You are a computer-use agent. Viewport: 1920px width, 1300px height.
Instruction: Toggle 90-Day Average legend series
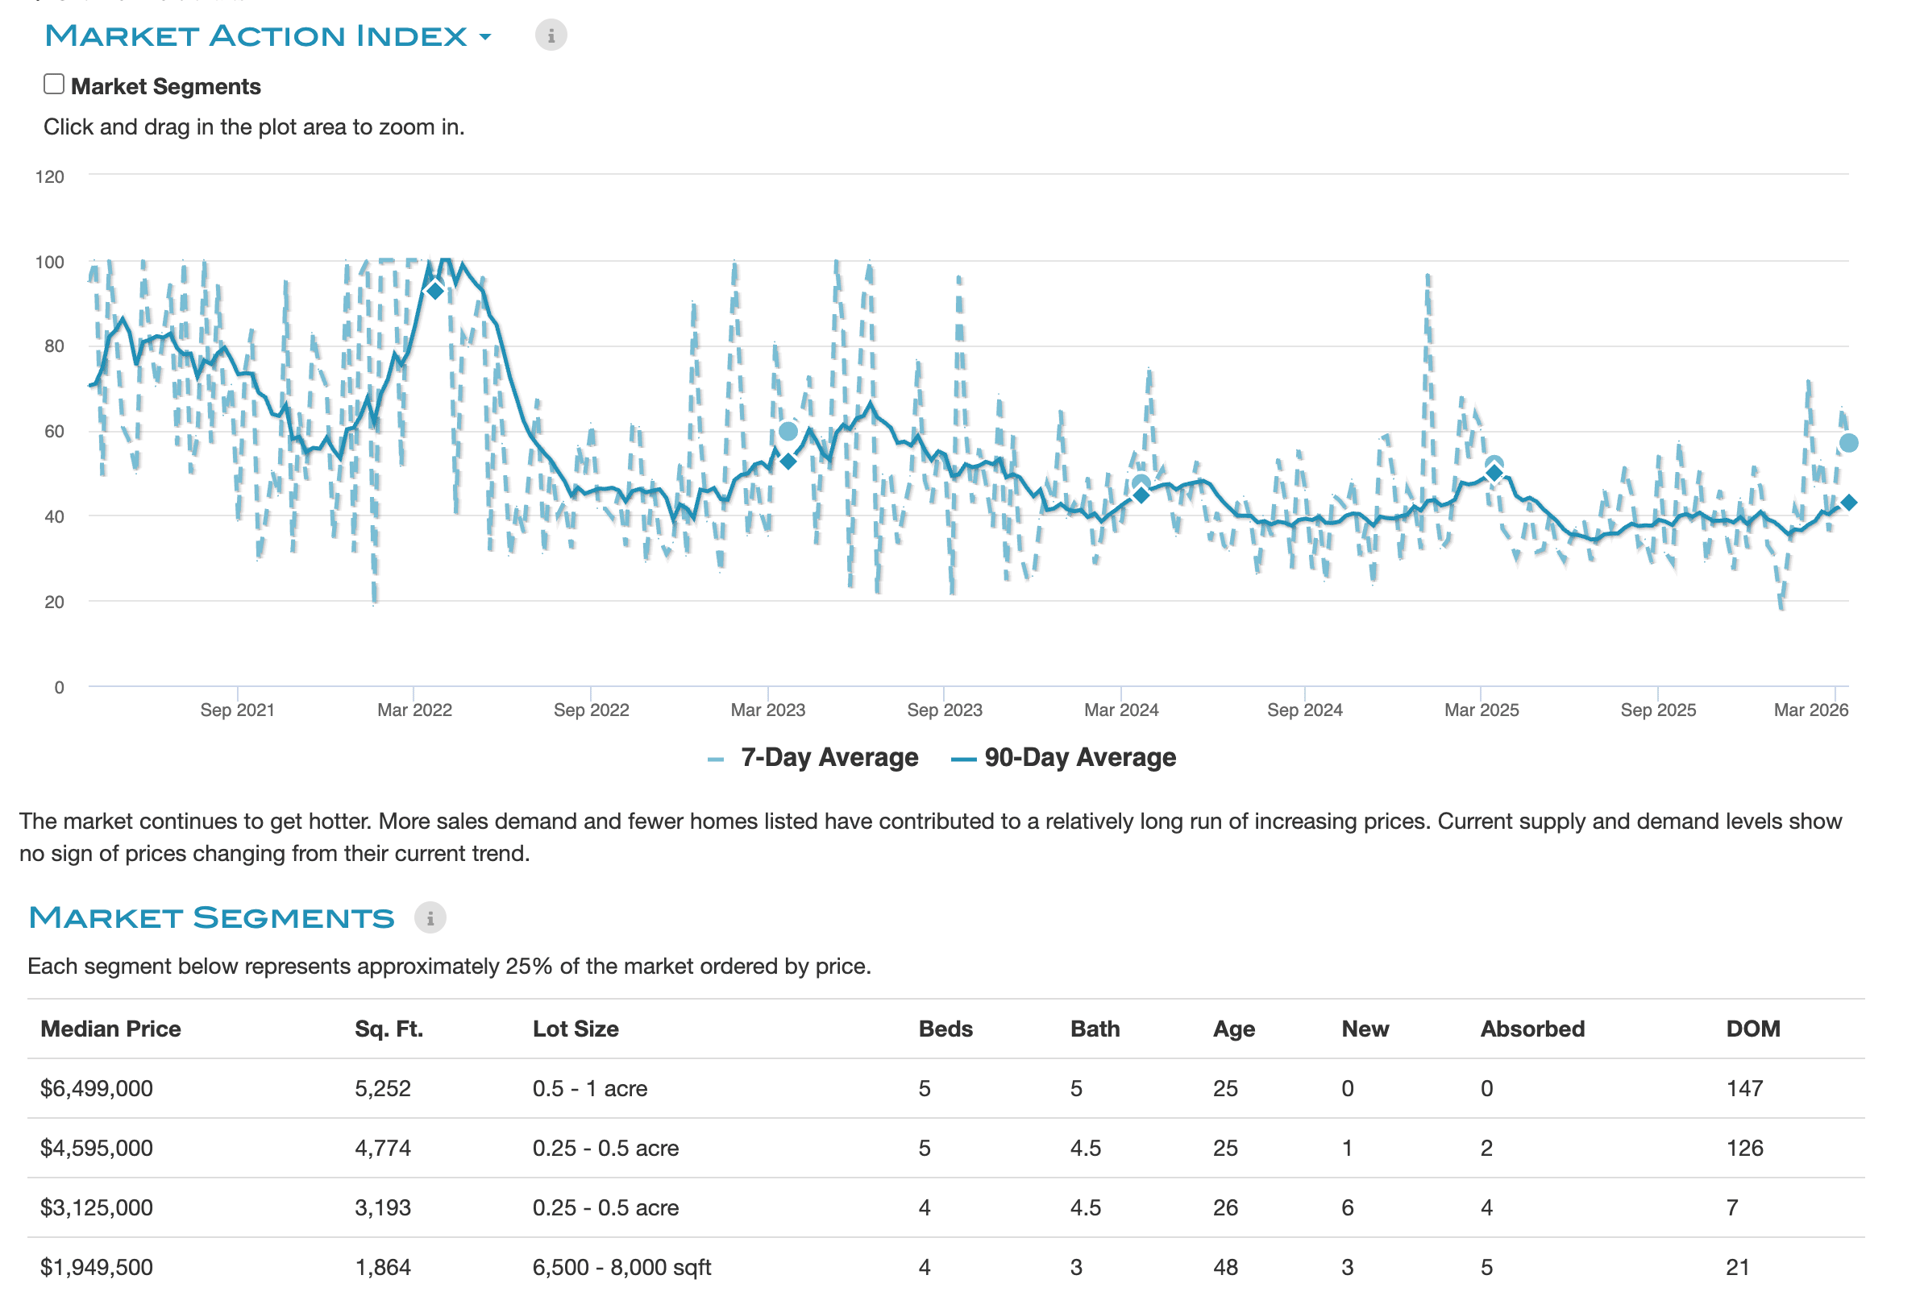point(1079,758)
